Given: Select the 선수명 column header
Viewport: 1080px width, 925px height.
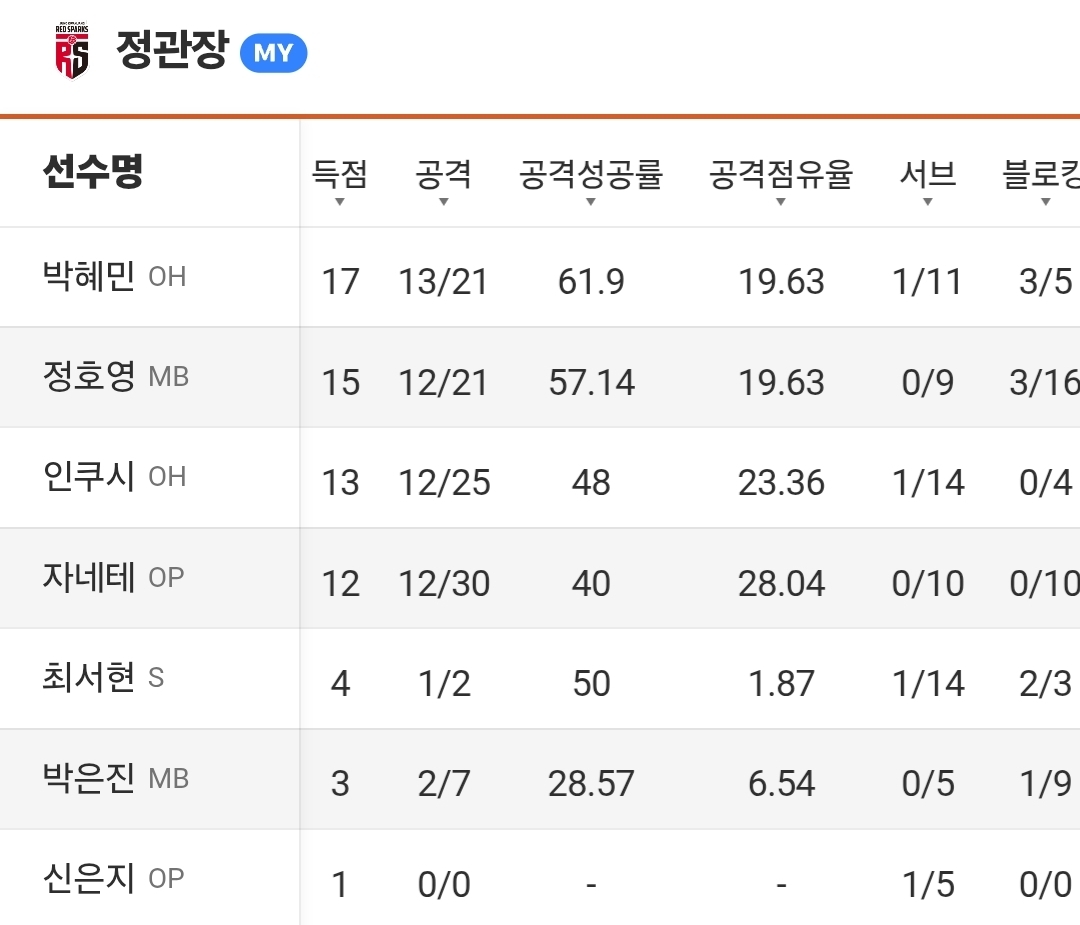Looking at the screenshot, I should point(93,172).
